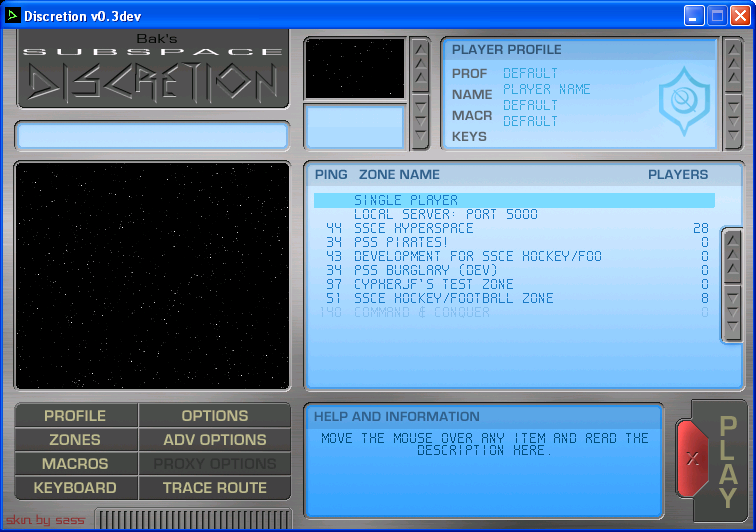Click the PING column header
This screenshot has height=532, width=756.
(331, 174)
